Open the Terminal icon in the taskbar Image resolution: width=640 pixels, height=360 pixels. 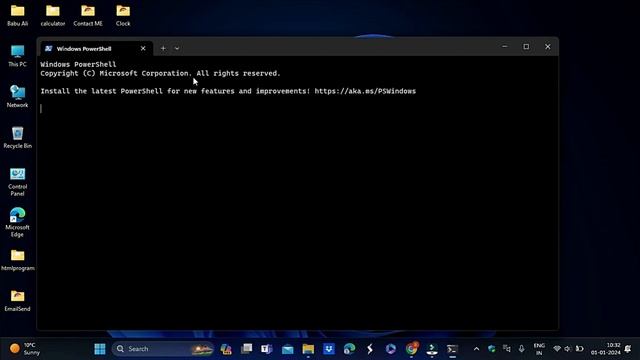[x=452, y=349]
